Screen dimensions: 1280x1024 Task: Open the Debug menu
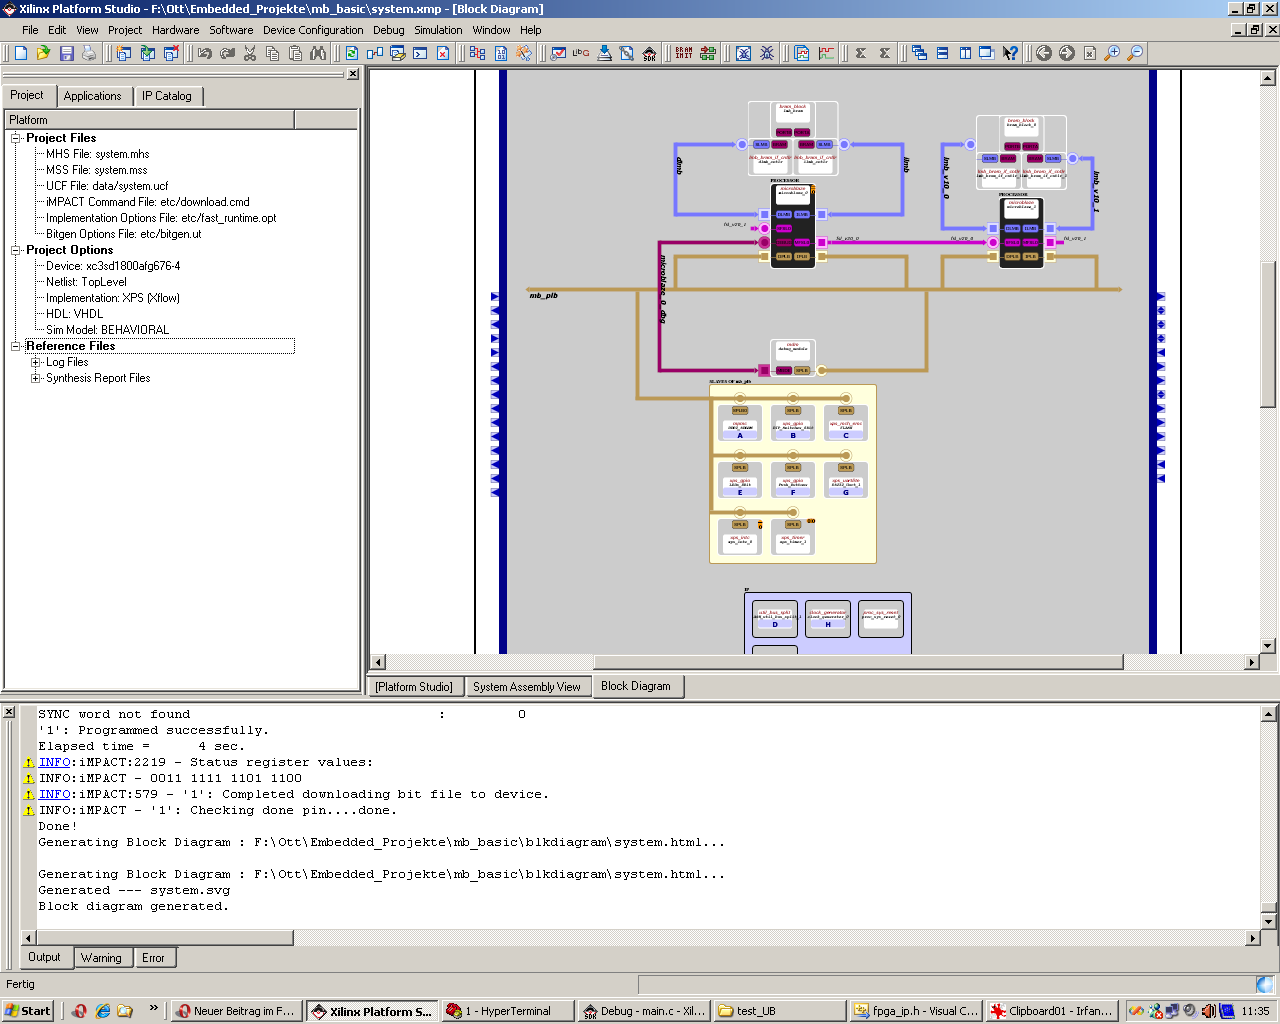[x=389, y=30]
